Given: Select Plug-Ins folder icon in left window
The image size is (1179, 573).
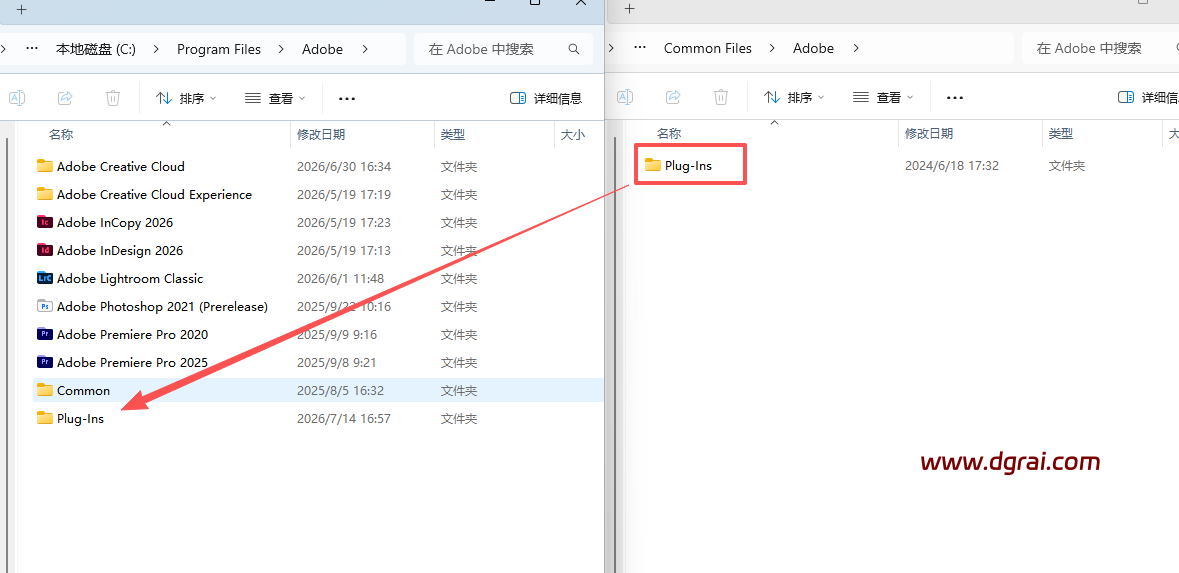Looking at the screenshot, I should point(45,418).
